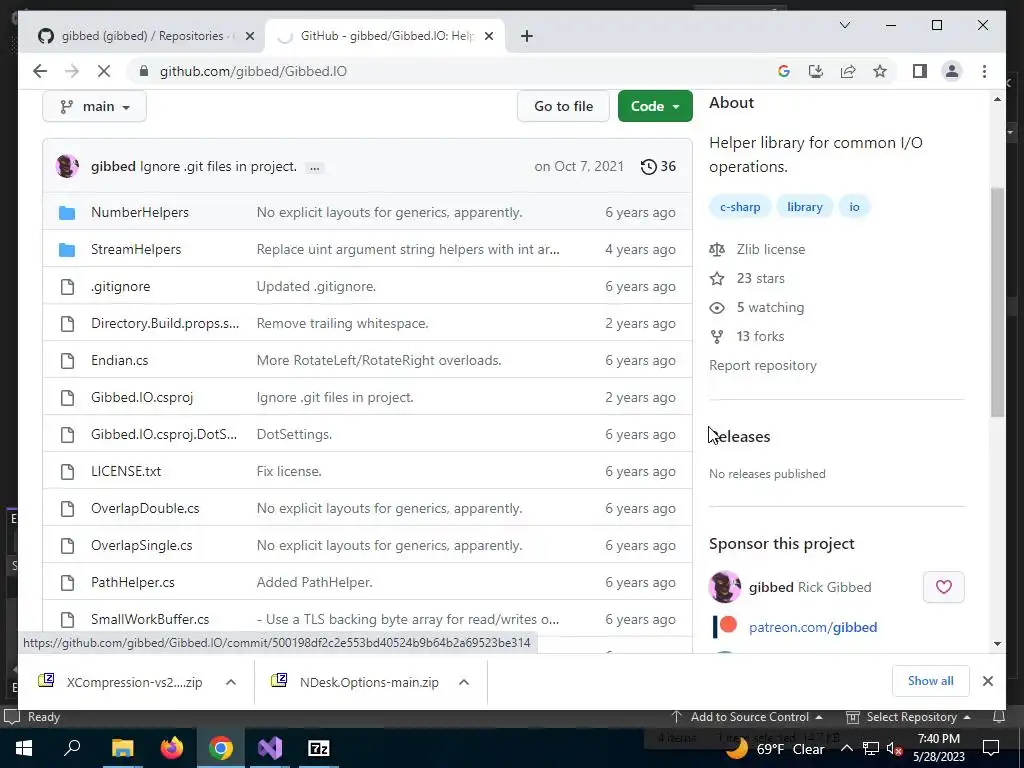Image resolution: width=1024 pixels, height=768 pixels.
Task: Open the .gitignore file
Action: click(x=120, y=287)
